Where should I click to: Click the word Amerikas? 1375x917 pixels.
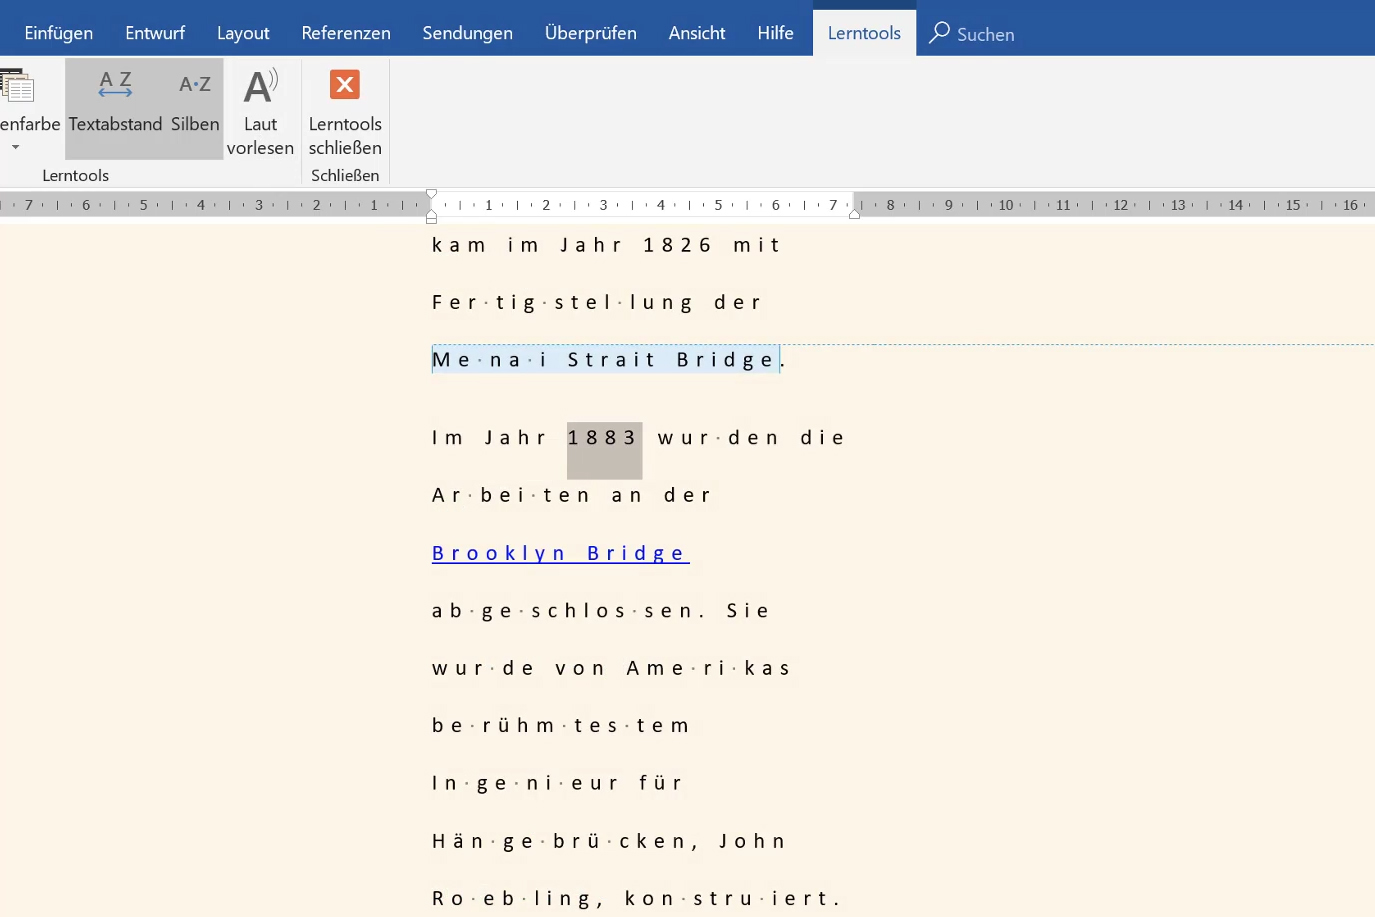click(708, 668)
